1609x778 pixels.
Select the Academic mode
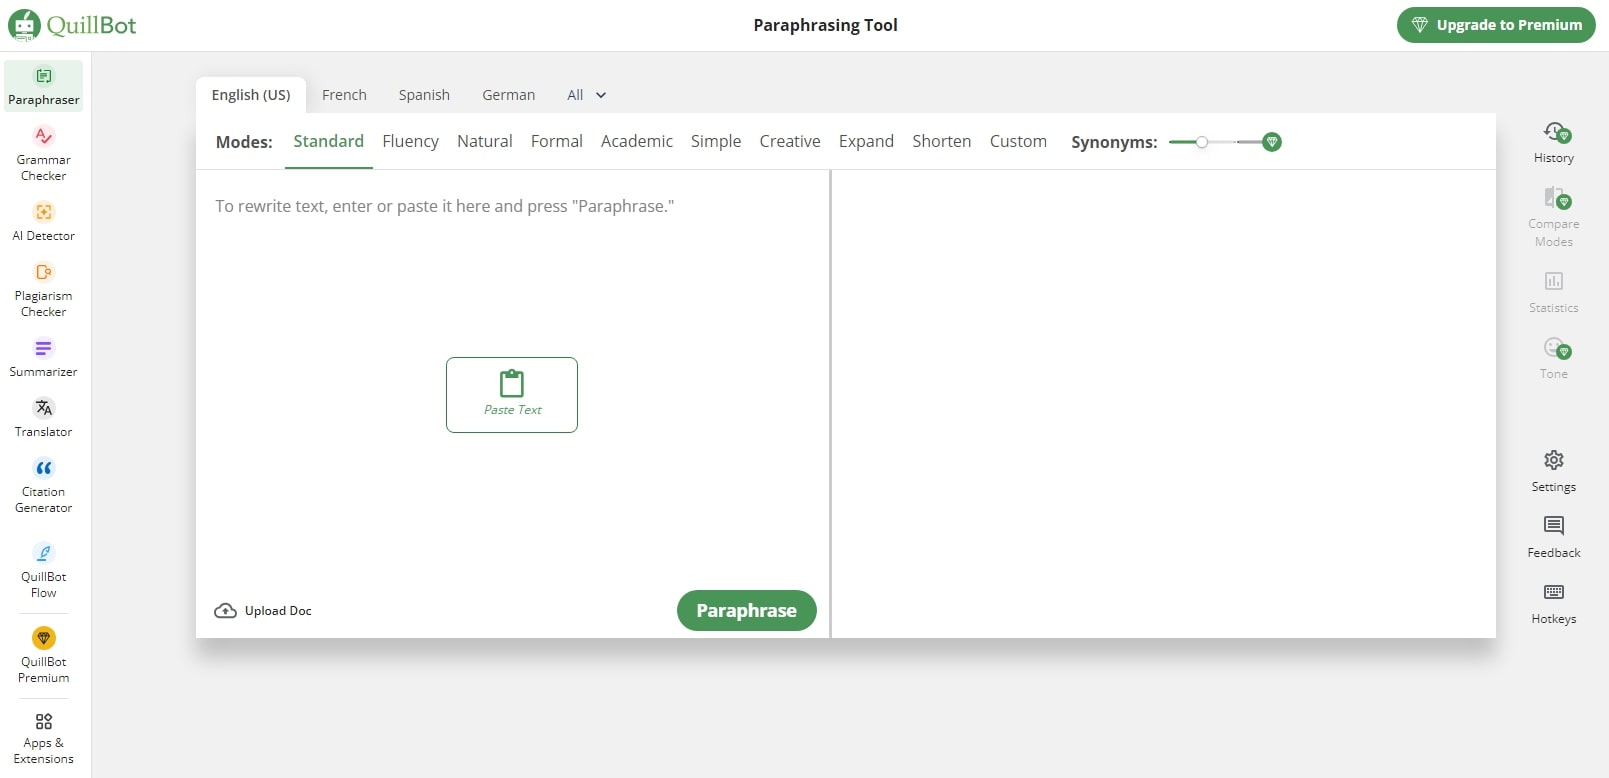tap(636, 141)
